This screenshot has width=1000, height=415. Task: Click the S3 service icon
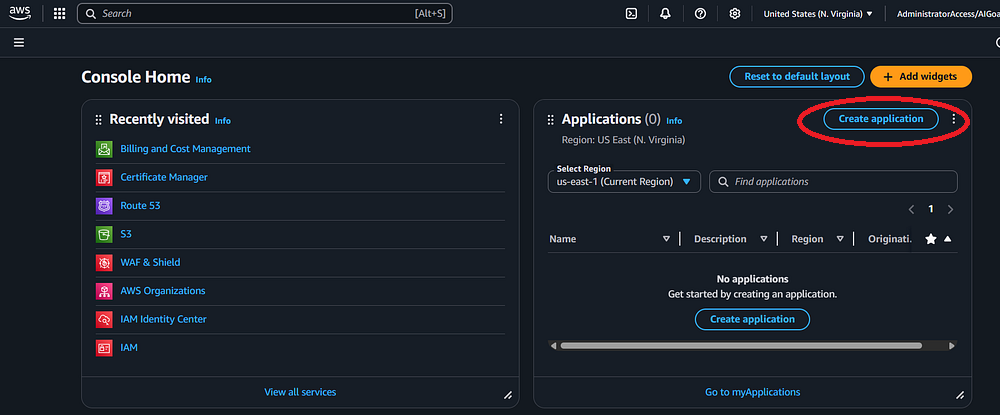click(104, 234)
